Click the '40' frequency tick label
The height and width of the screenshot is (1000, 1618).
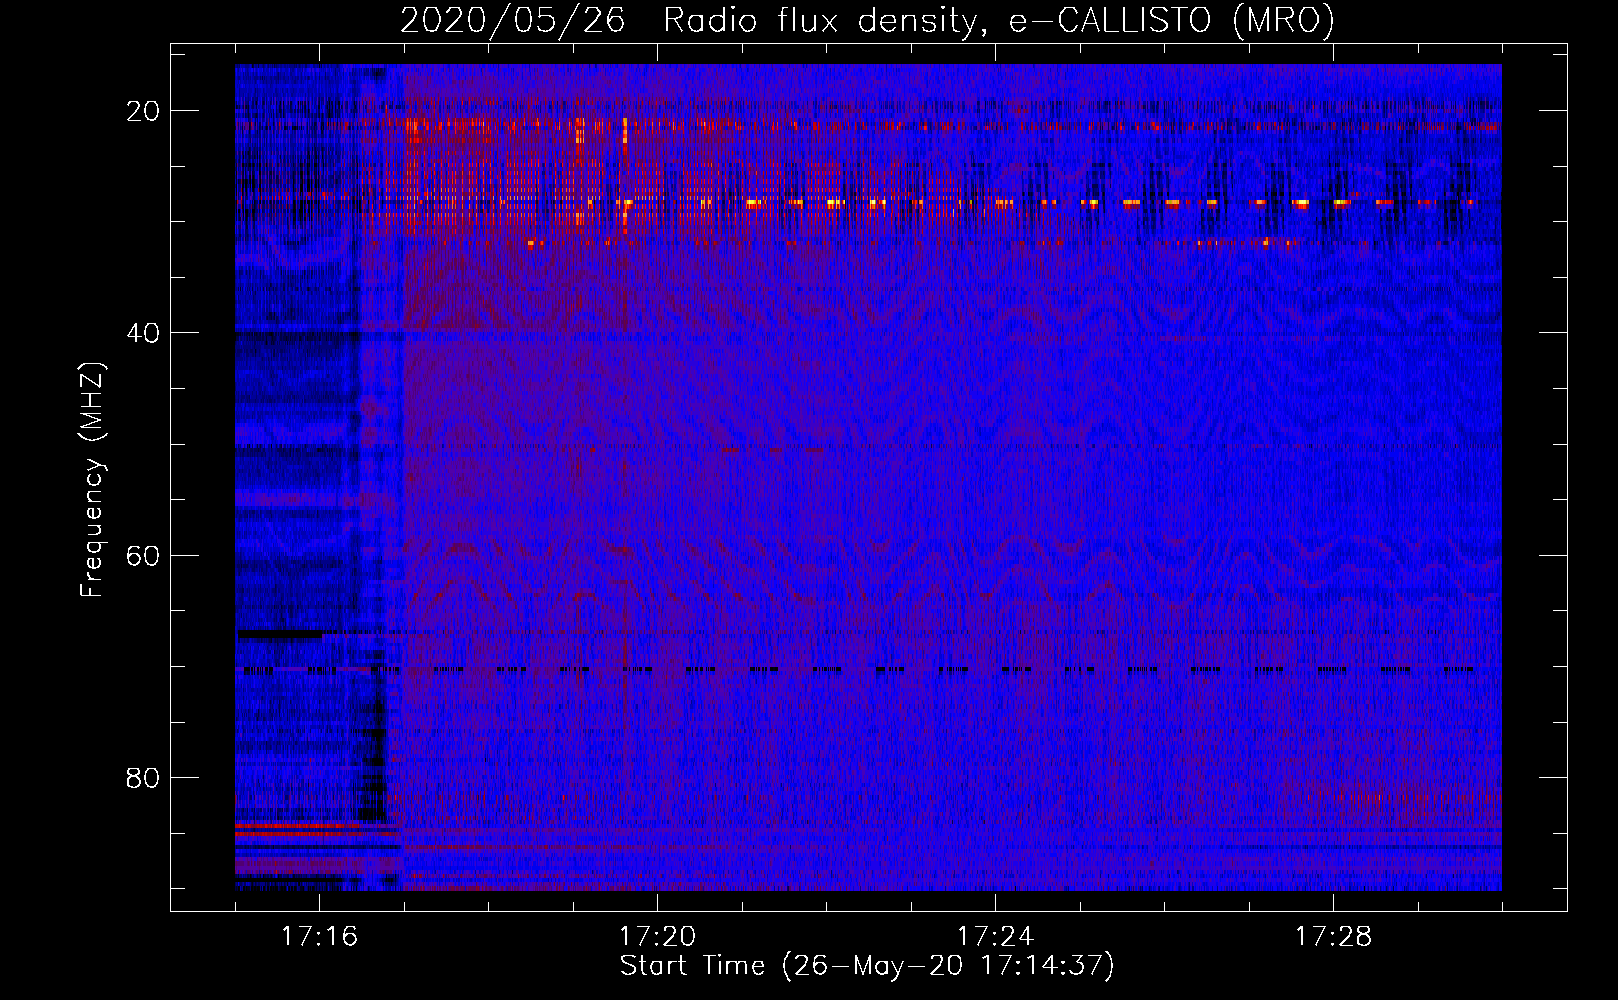click(x=143, y=333)
